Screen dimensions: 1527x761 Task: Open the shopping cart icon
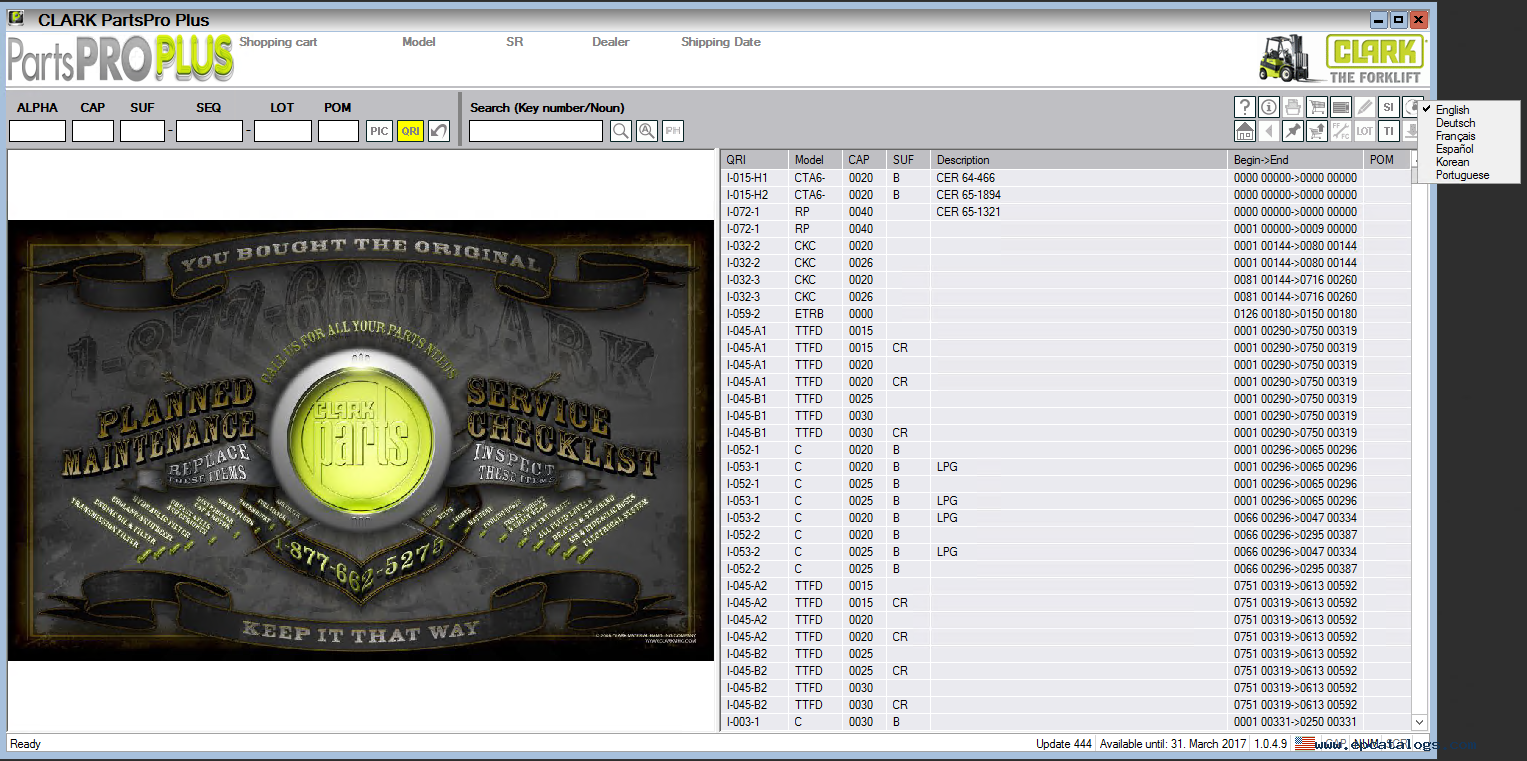coord(1317,107)
